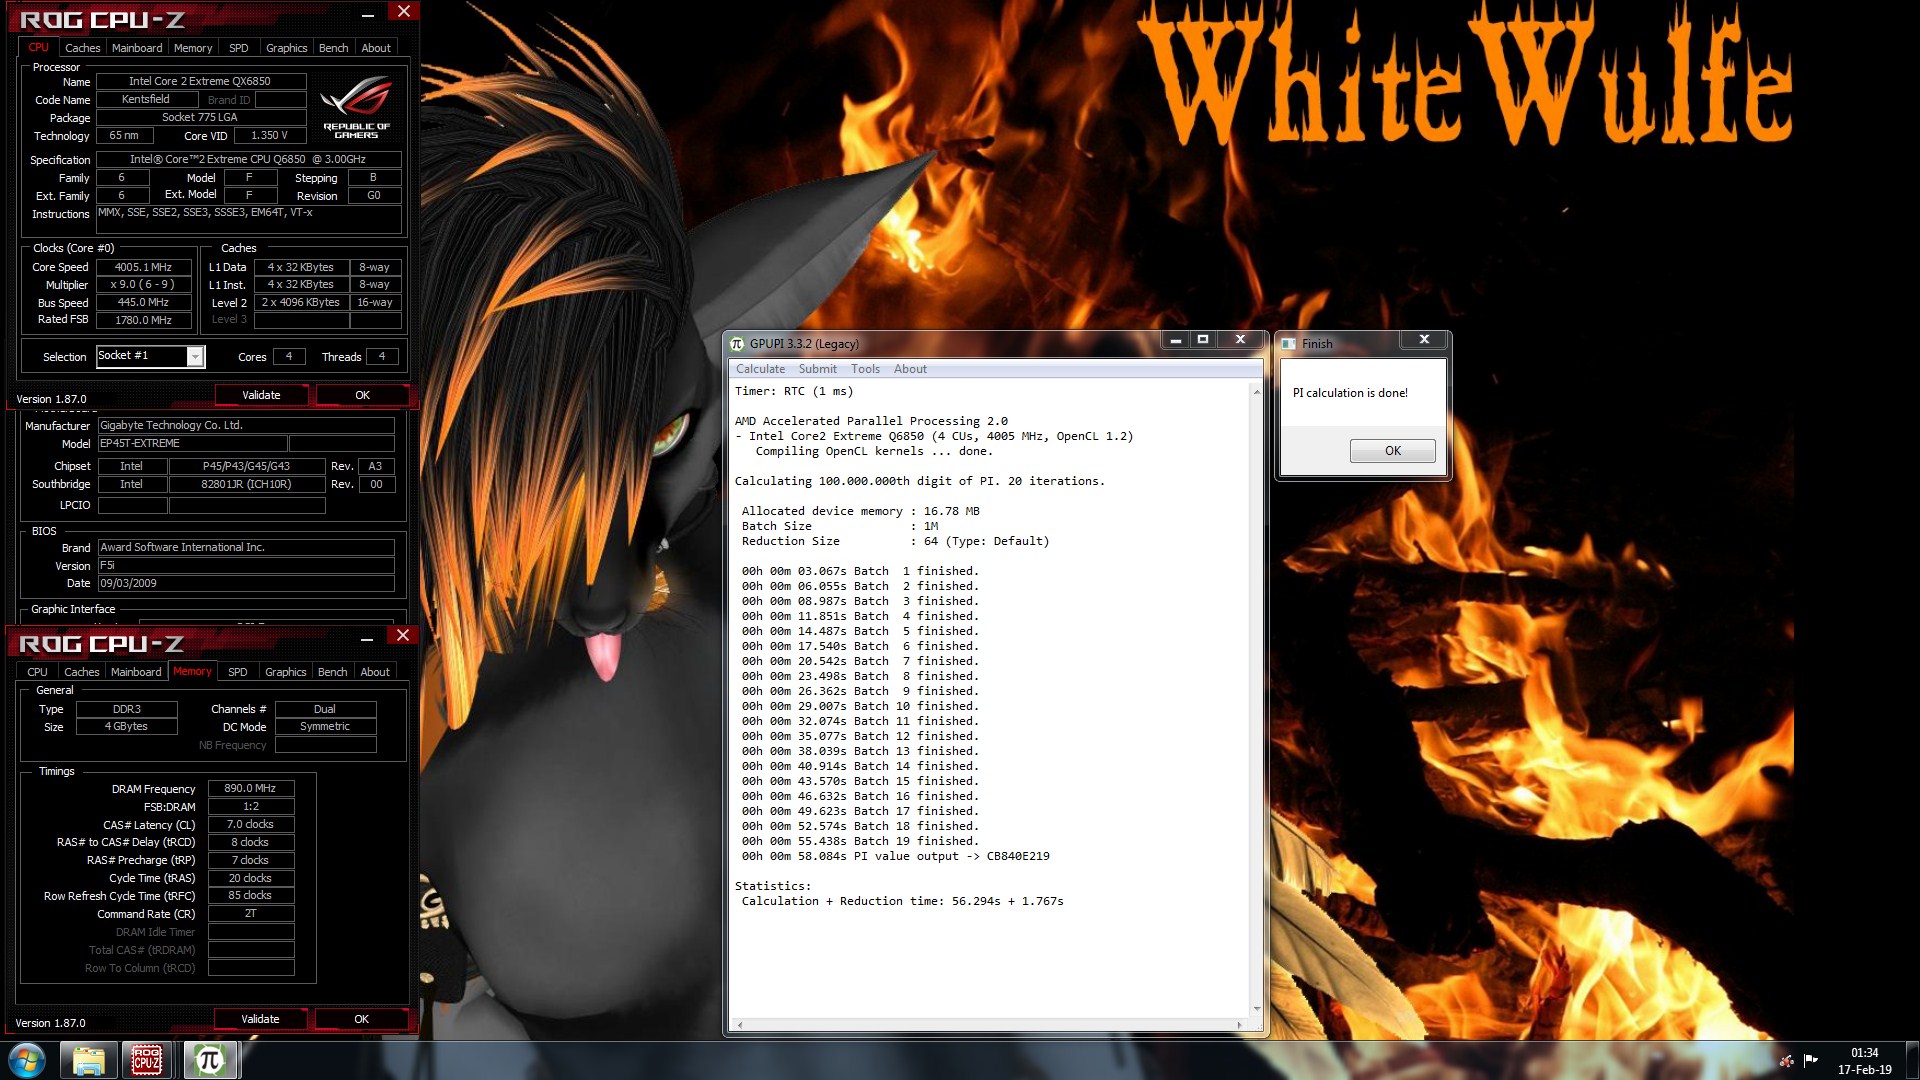Click BIOS Date value 09/03/2009

245,583
